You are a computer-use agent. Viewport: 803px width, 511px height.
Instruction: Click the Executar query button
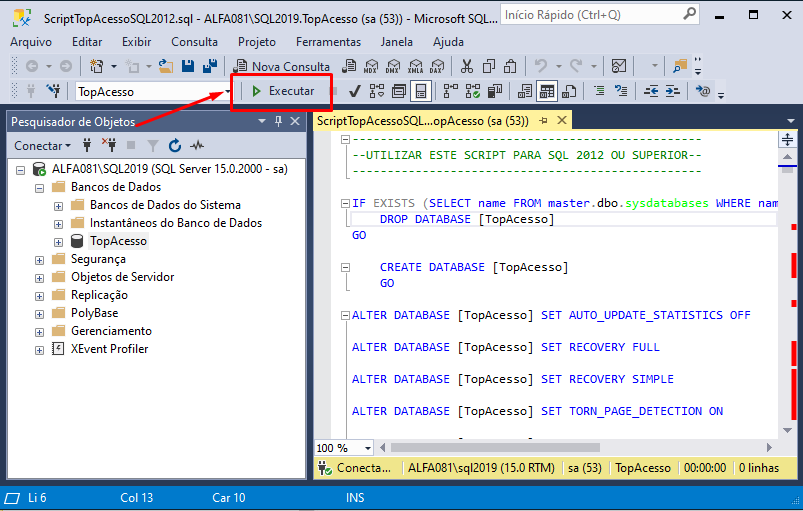click(x=282, y=91)
